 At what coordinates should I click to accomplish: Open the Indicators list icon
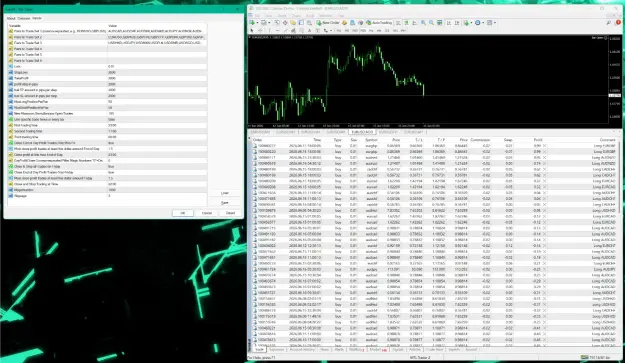coord(466,23)
